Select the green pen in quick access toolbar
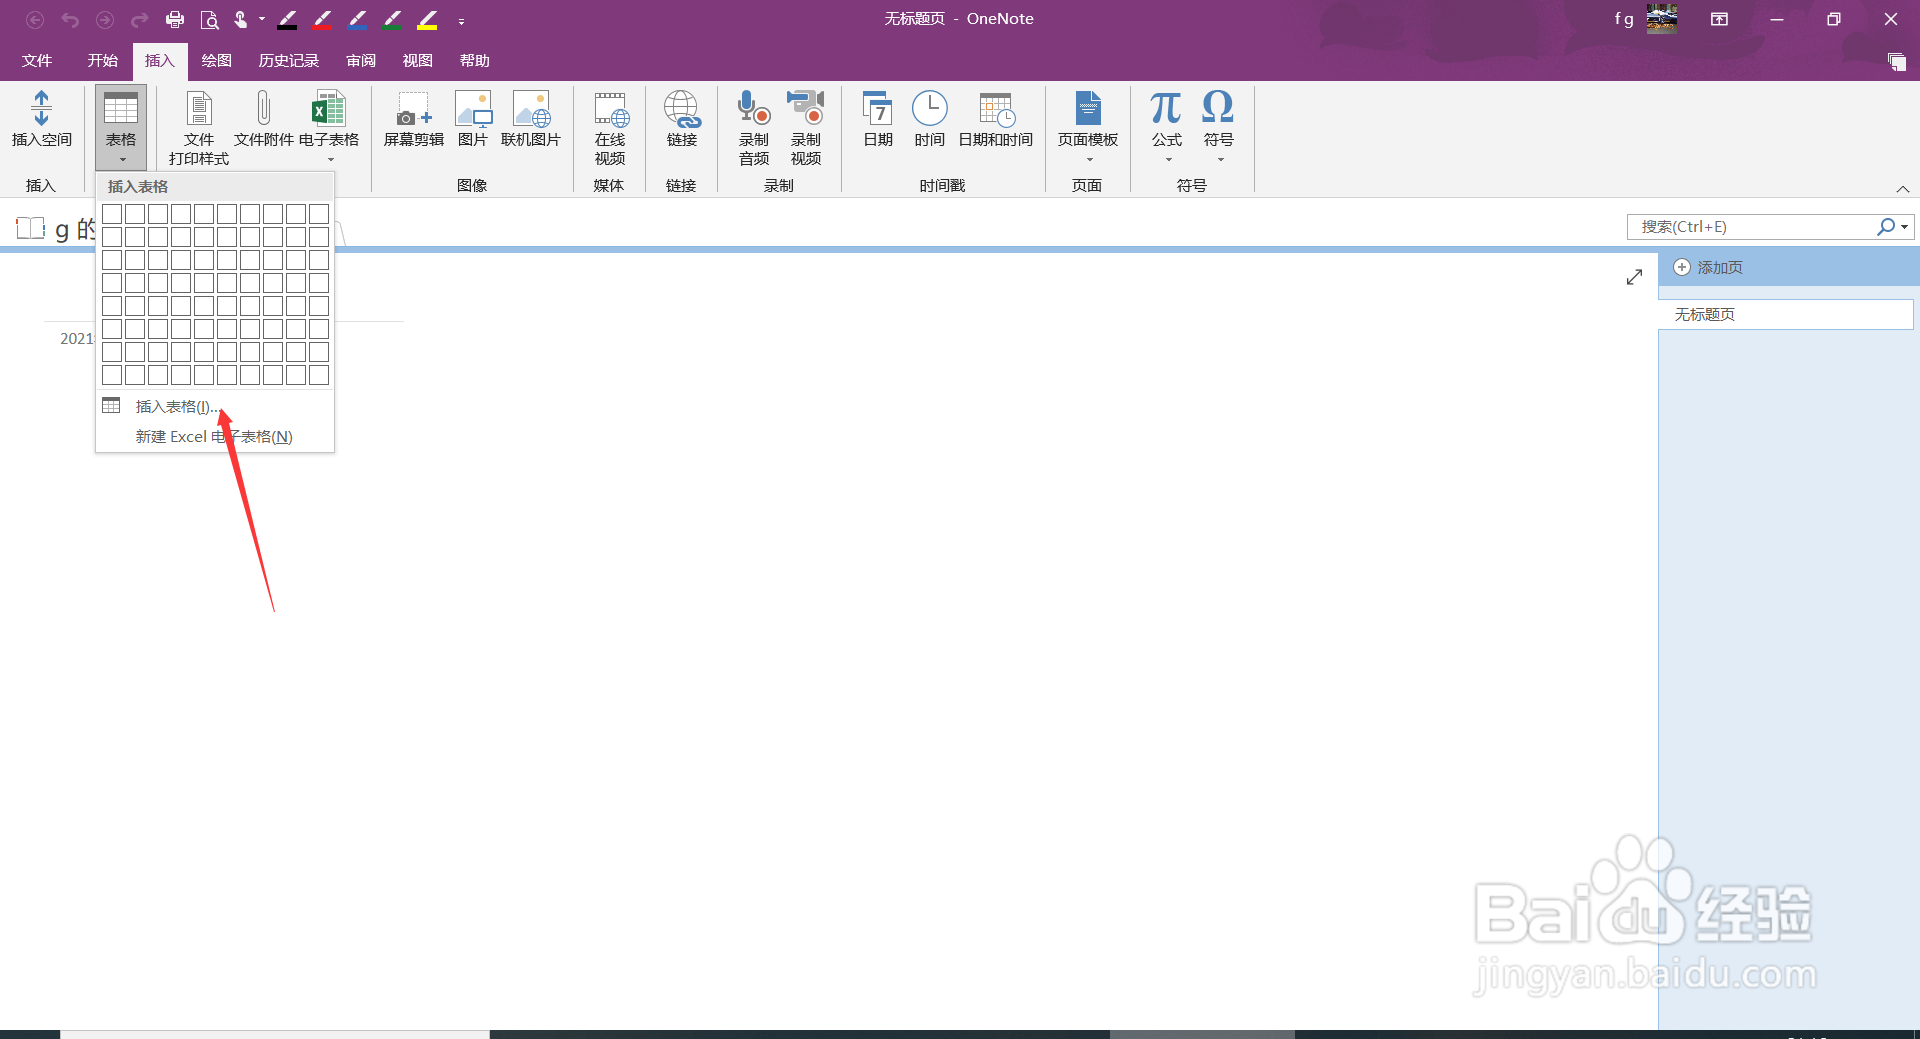The height and width of the screenshot is (1039, 1920). coord(392,20)
